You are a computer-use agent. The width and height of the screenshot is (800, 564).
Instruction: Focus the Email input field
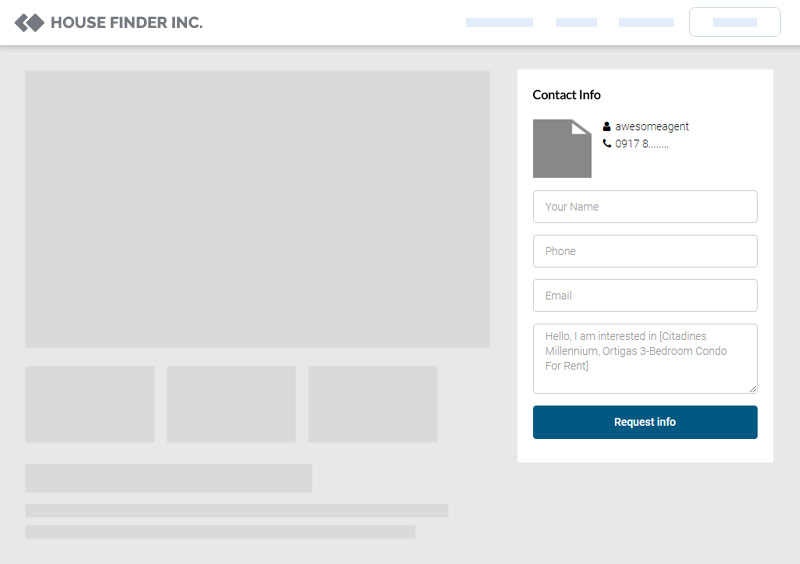645,296
